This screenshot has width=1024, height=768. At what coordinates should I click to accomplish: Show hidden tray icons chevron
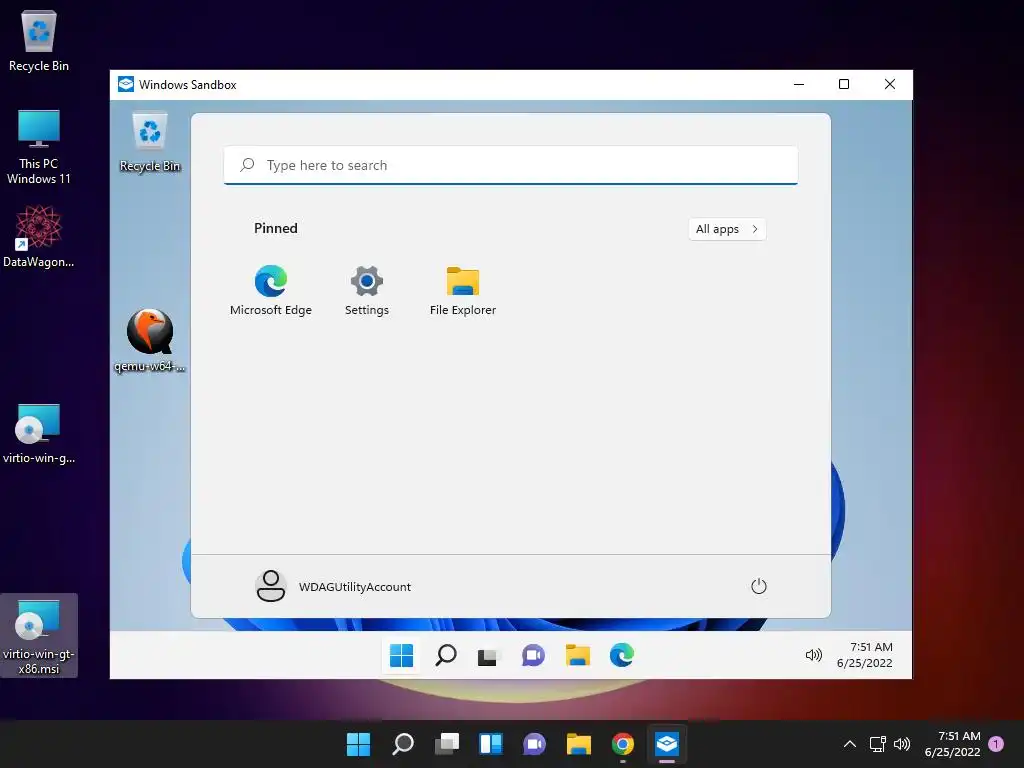pyautogui.click(x=850, y=744)
